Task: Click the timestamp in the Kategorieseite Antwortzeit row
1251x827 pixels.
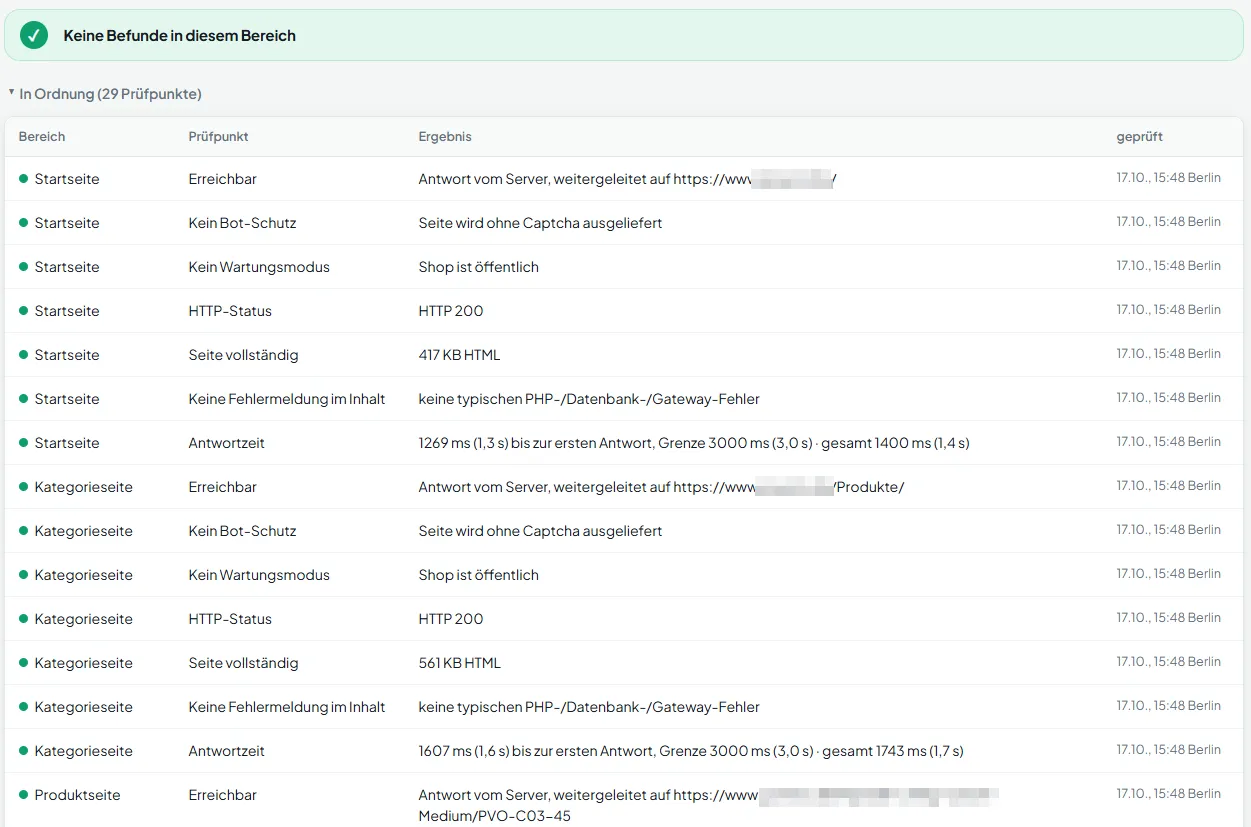Action: point(1169,750)
